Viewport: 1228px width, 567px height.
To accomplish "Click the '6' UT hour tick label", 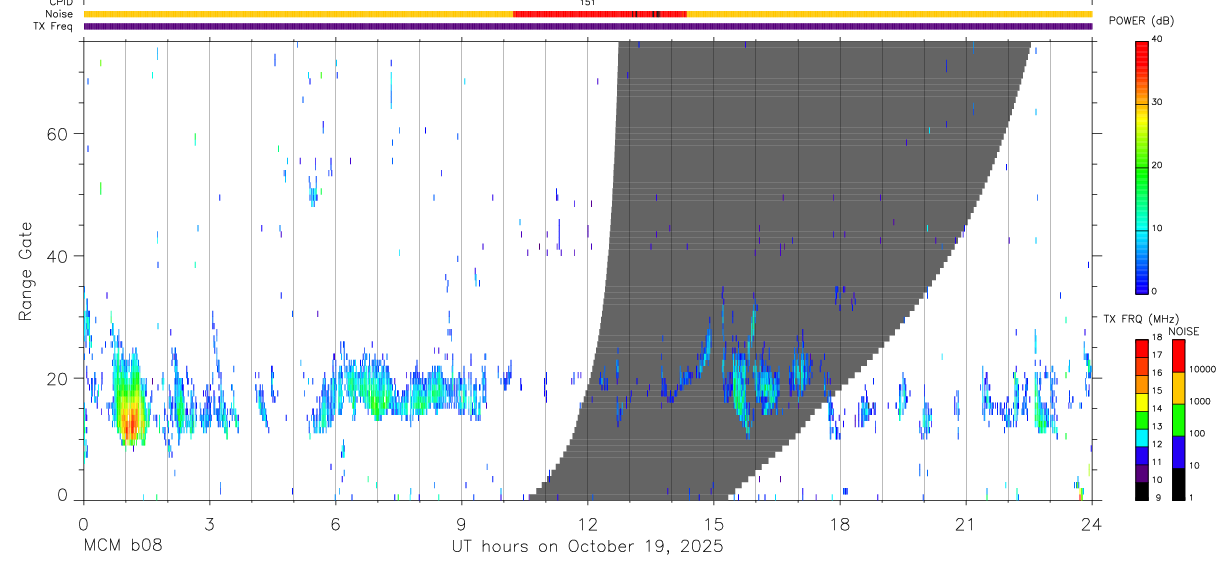I will [x=335, y=523].
